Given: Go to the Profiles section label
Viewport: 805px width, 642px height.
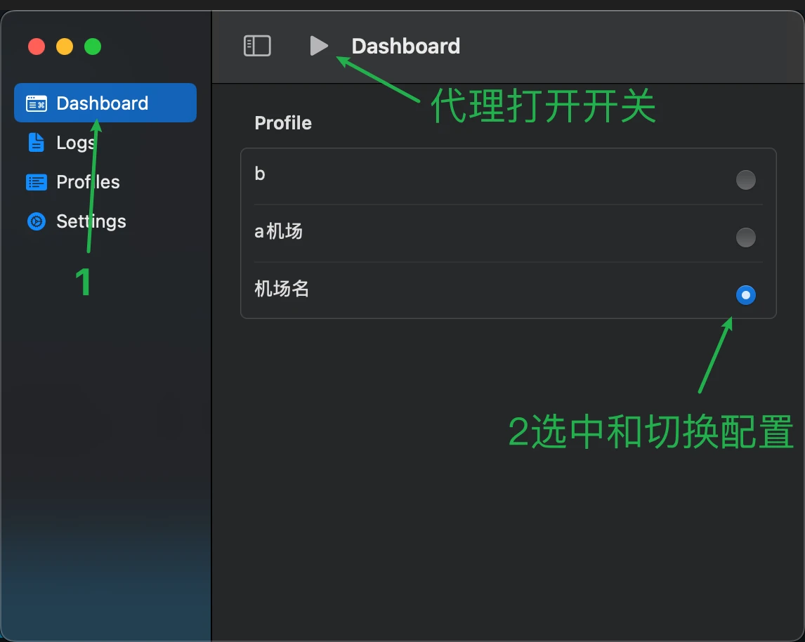Looking at the screenshot, I should click(x=88, y=182).
